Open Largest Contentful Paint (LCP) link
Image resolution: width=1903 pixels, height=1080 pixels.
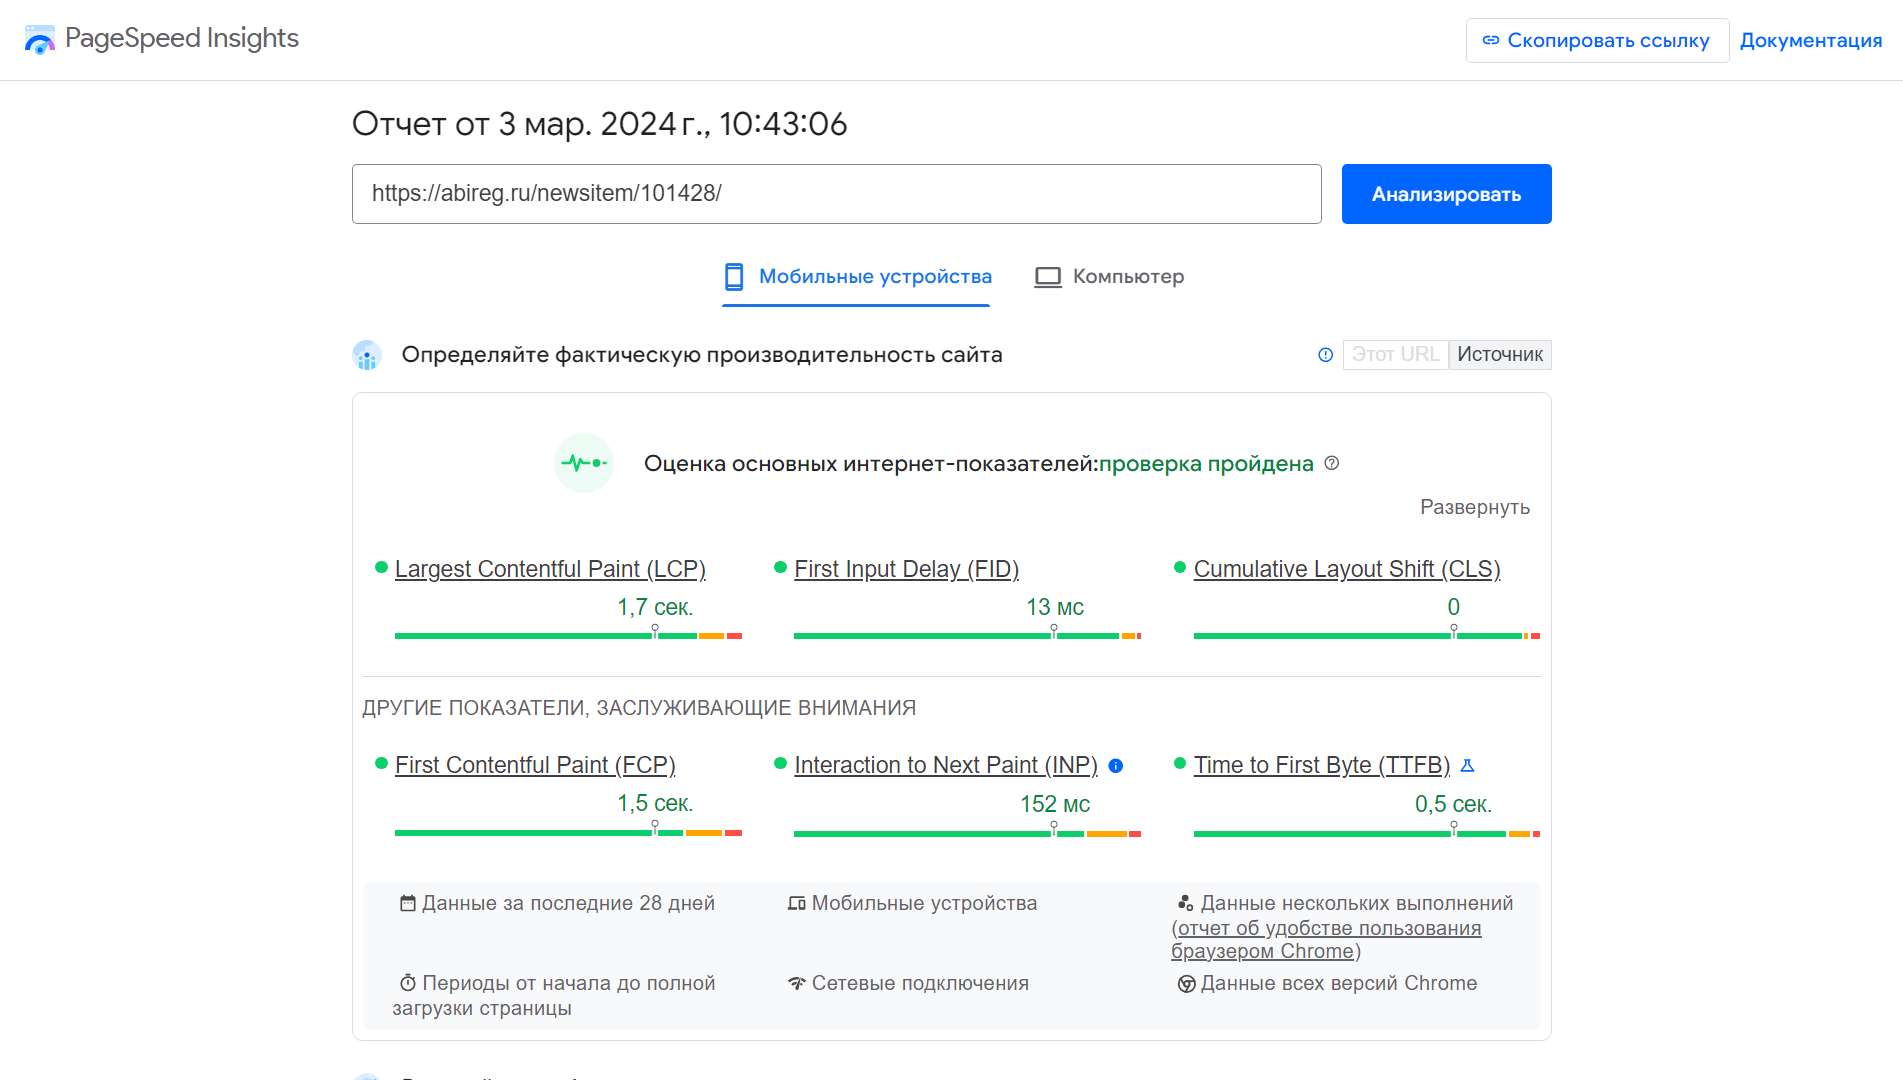(x=550, y=569)
